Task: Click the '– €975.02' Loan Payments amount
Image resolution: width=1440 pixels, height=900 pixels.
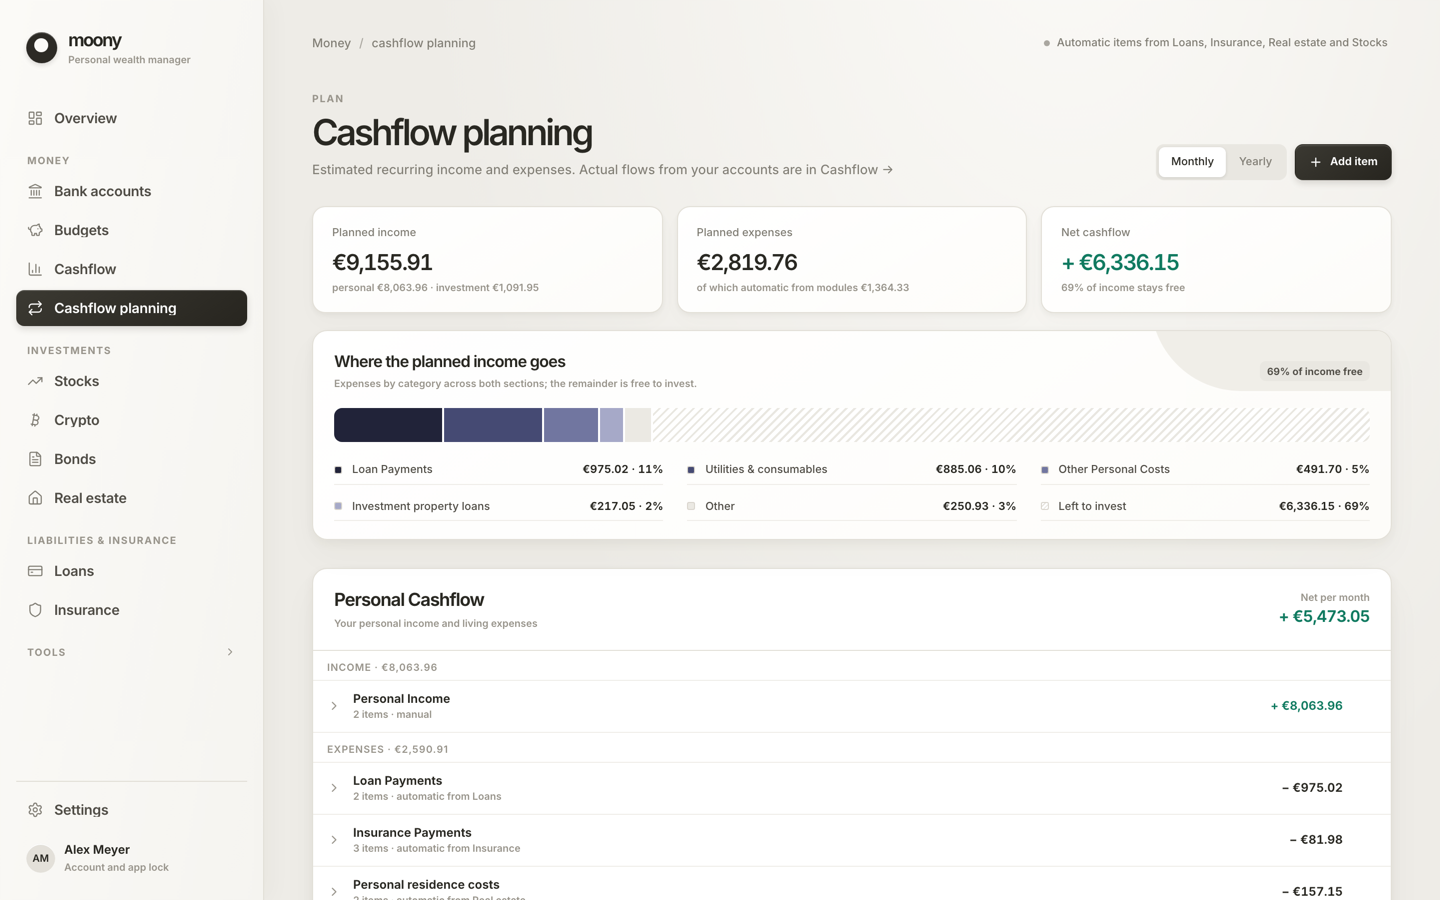Action: tap(1312, 788)
